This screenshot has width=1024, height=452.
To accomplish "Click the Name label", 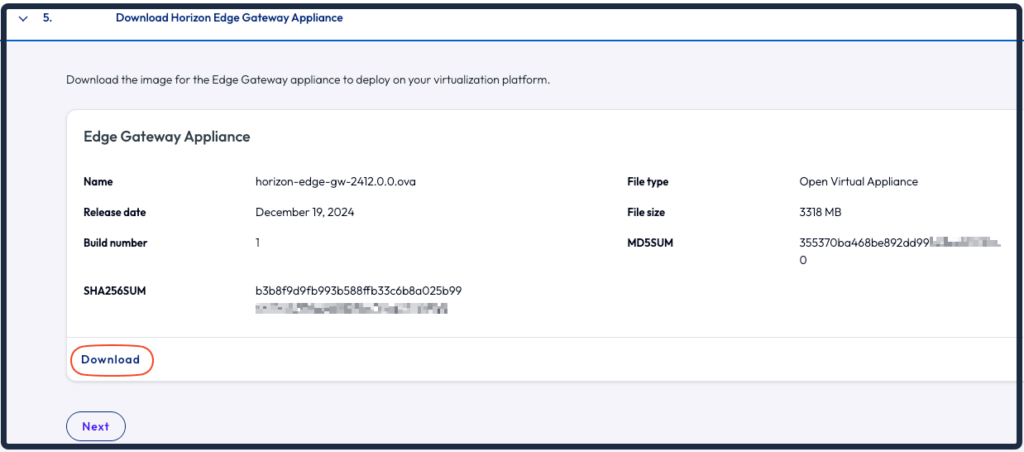I will click(98, 182).
